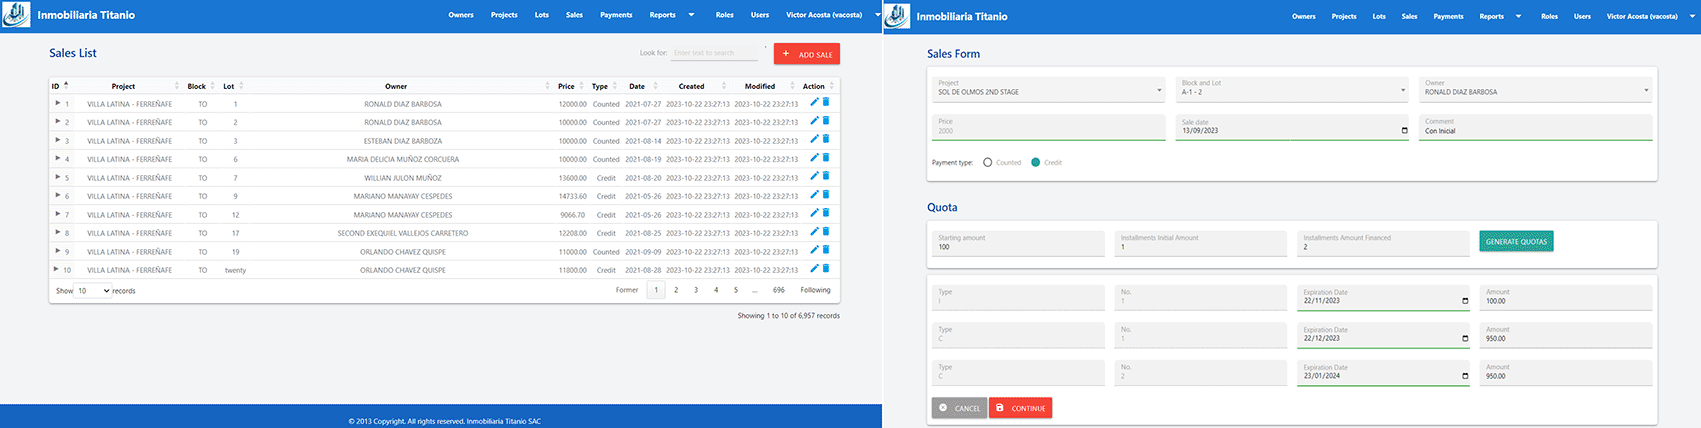Image resolution: width=1701 pixels, height=428 pixels.
Task: Click the Amount field showing 100.00
Action: click(1566, 297)
